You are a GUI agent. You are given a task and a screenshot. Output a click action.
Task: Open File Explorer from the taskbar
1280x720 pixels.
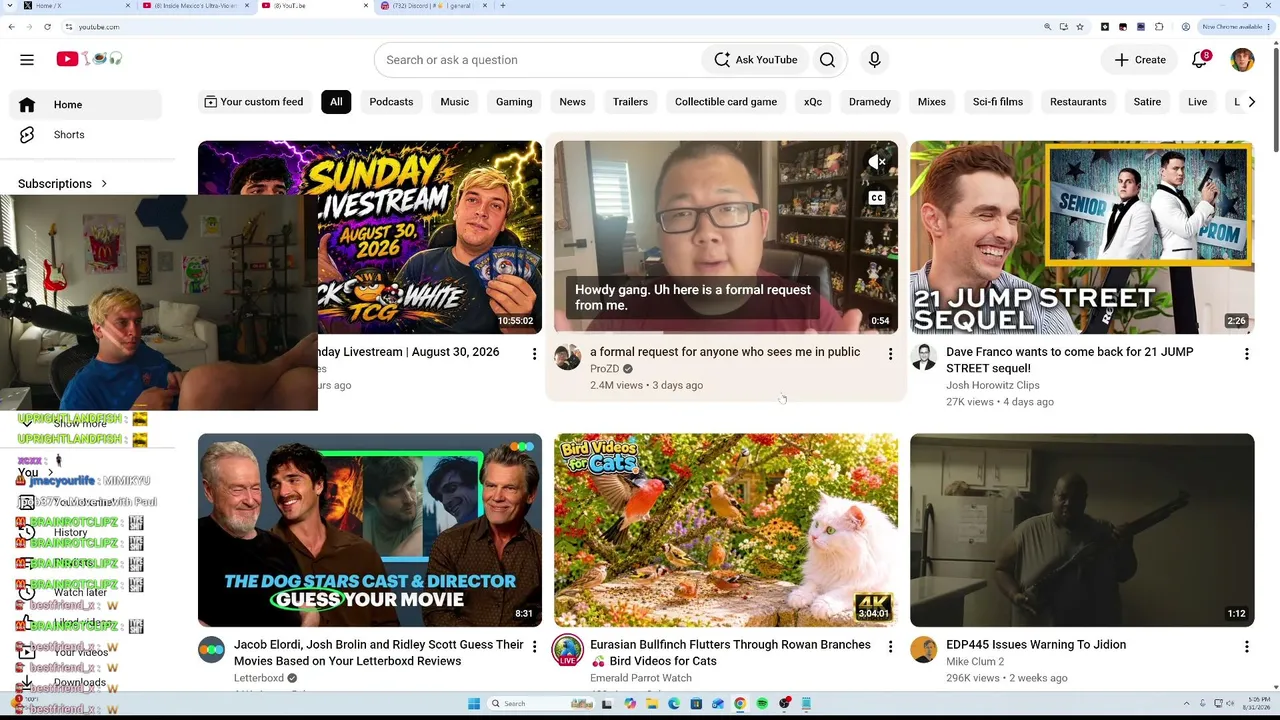click(652, 704)
